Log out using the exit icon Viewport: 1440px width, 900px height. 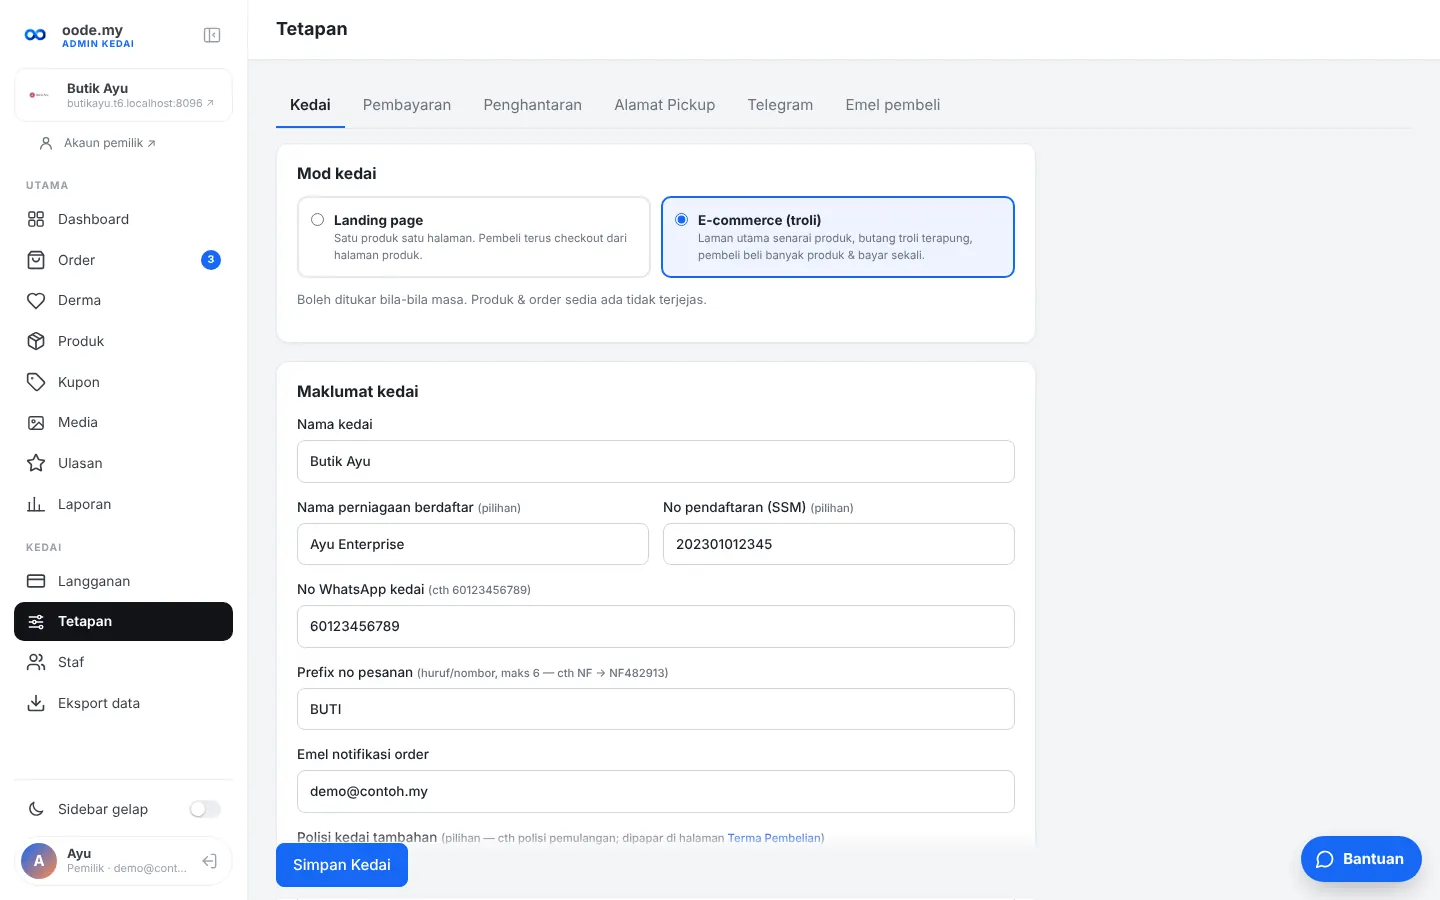[210, 861]
